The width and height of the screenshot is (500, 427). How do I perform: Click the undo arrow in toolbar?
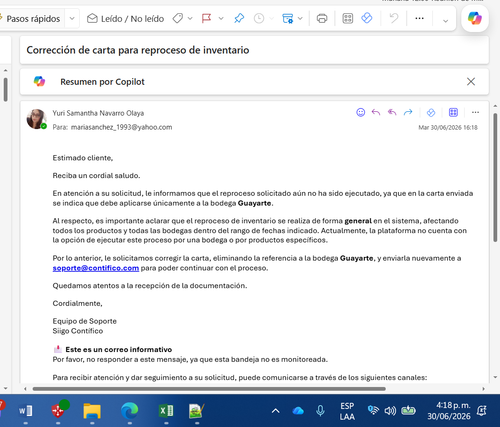click(x=394, y=18)
